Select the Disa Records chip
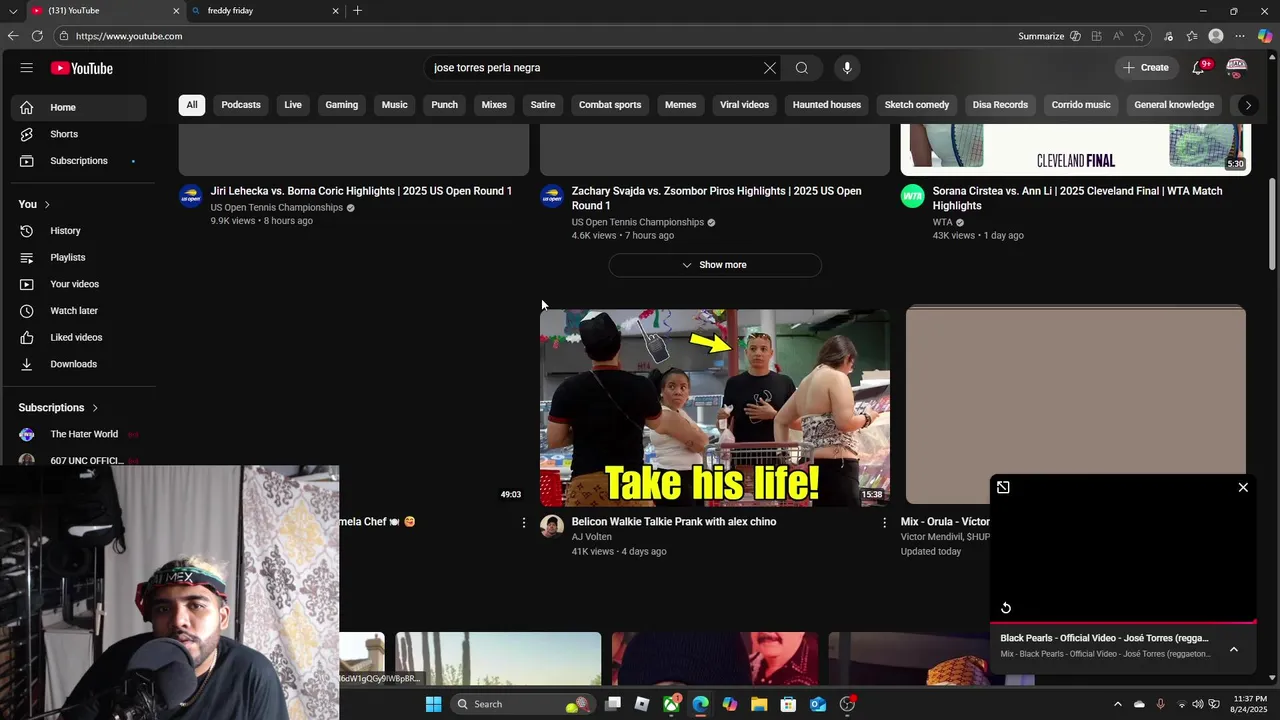 1000,105
